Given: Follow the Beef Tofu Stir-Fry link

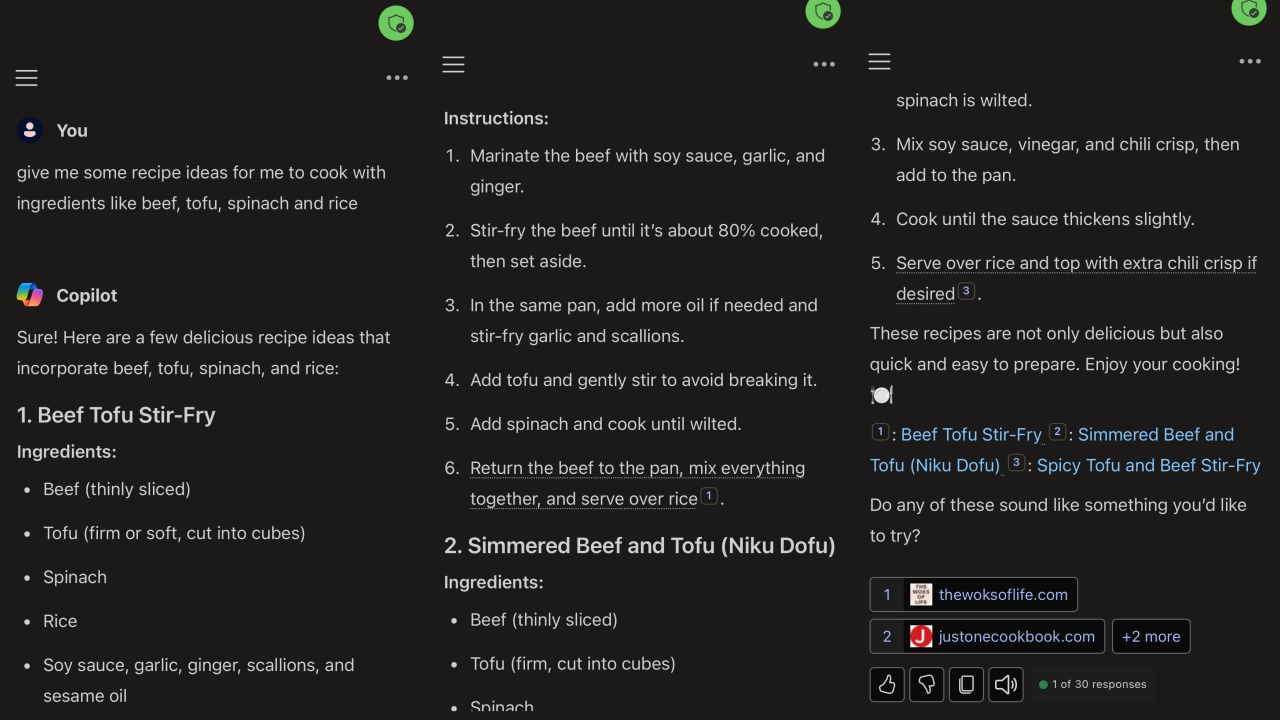Looking at the screenshot, I should [x=971, y=435].
